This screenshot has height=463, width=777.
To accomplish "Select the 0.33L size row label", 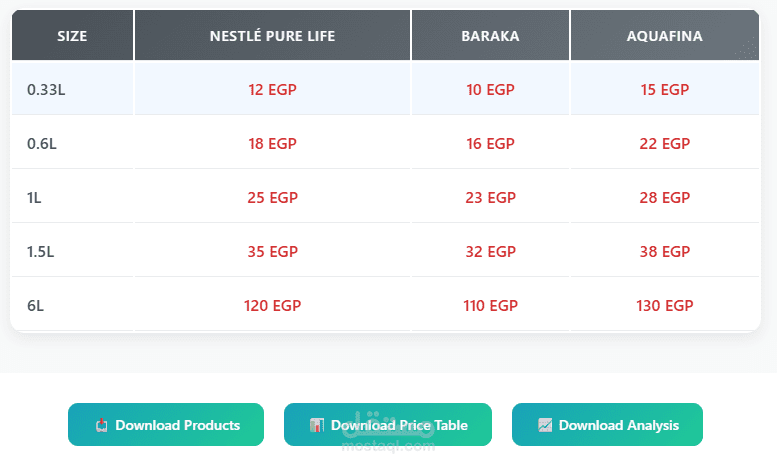I will click(46, 89).
